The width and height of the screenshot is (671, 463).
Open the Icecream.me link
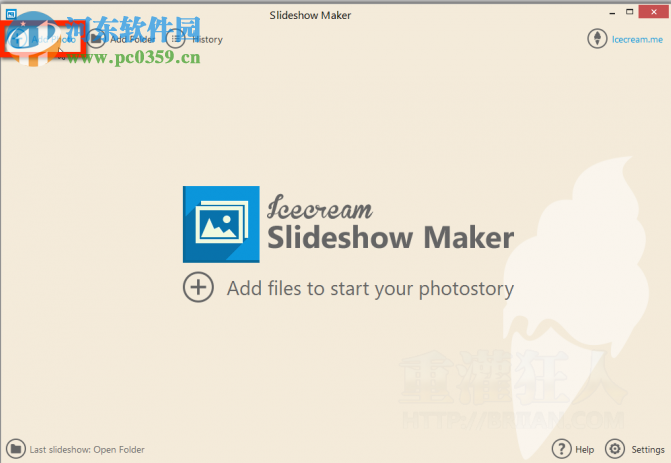[637, 39]
